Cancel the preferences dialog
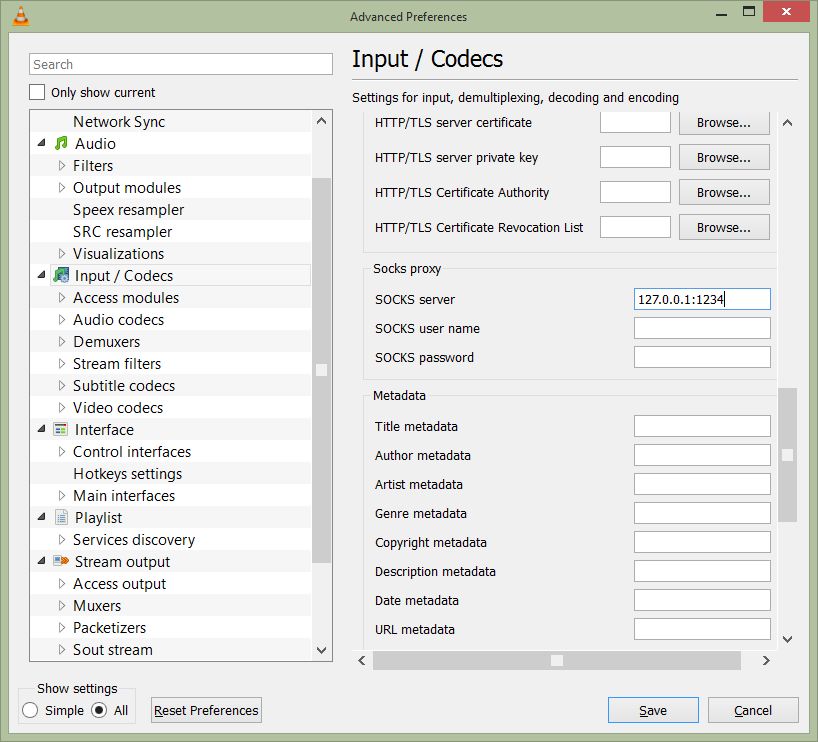Image resolution: width=818 pixels, height=742 pixels. pos(753,710)
